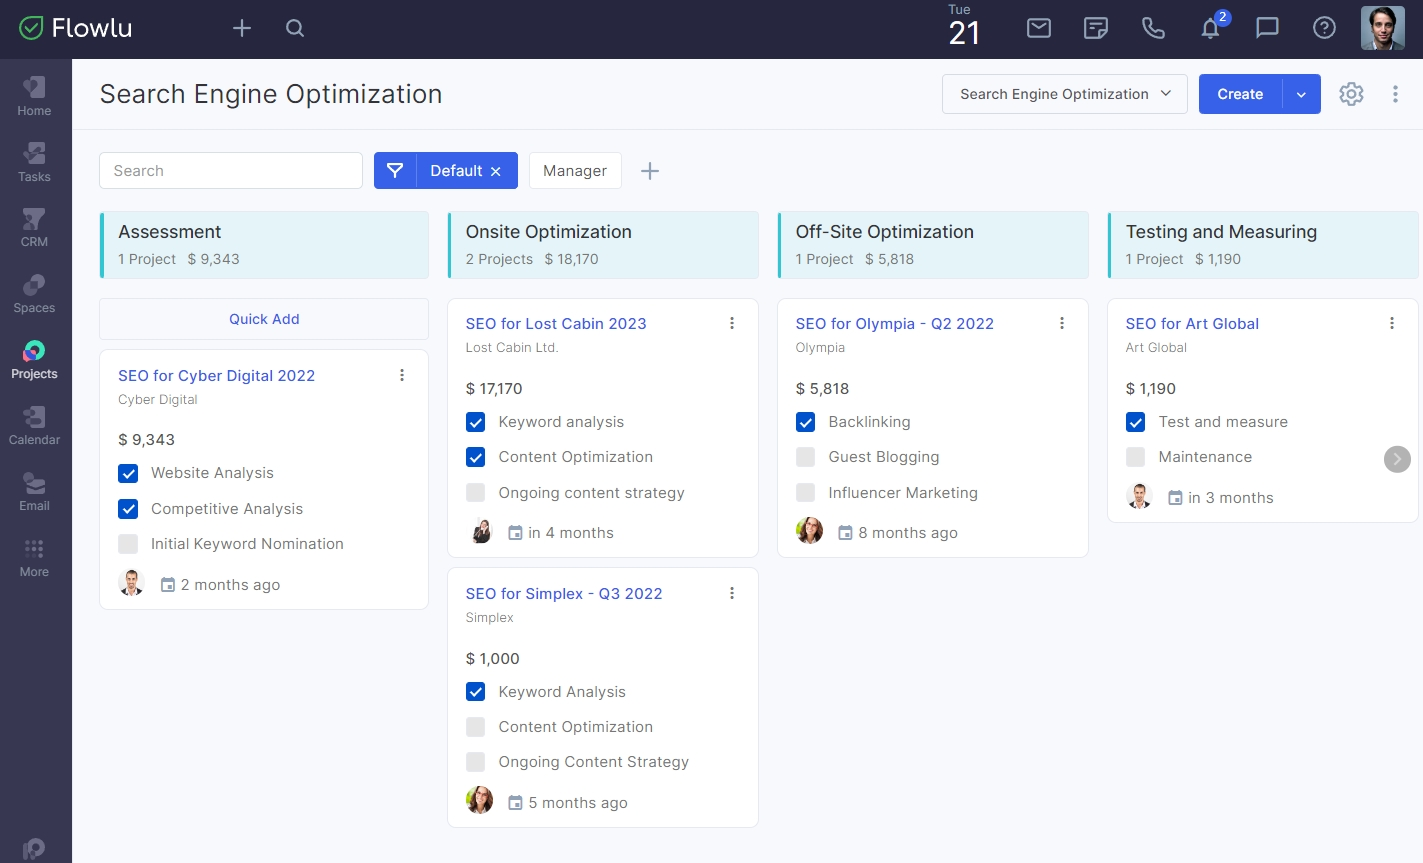Open SEO for Olympia - Q2 2022 project
The height and width of the screenshot is (863, 1423).
tap(895, 324)
